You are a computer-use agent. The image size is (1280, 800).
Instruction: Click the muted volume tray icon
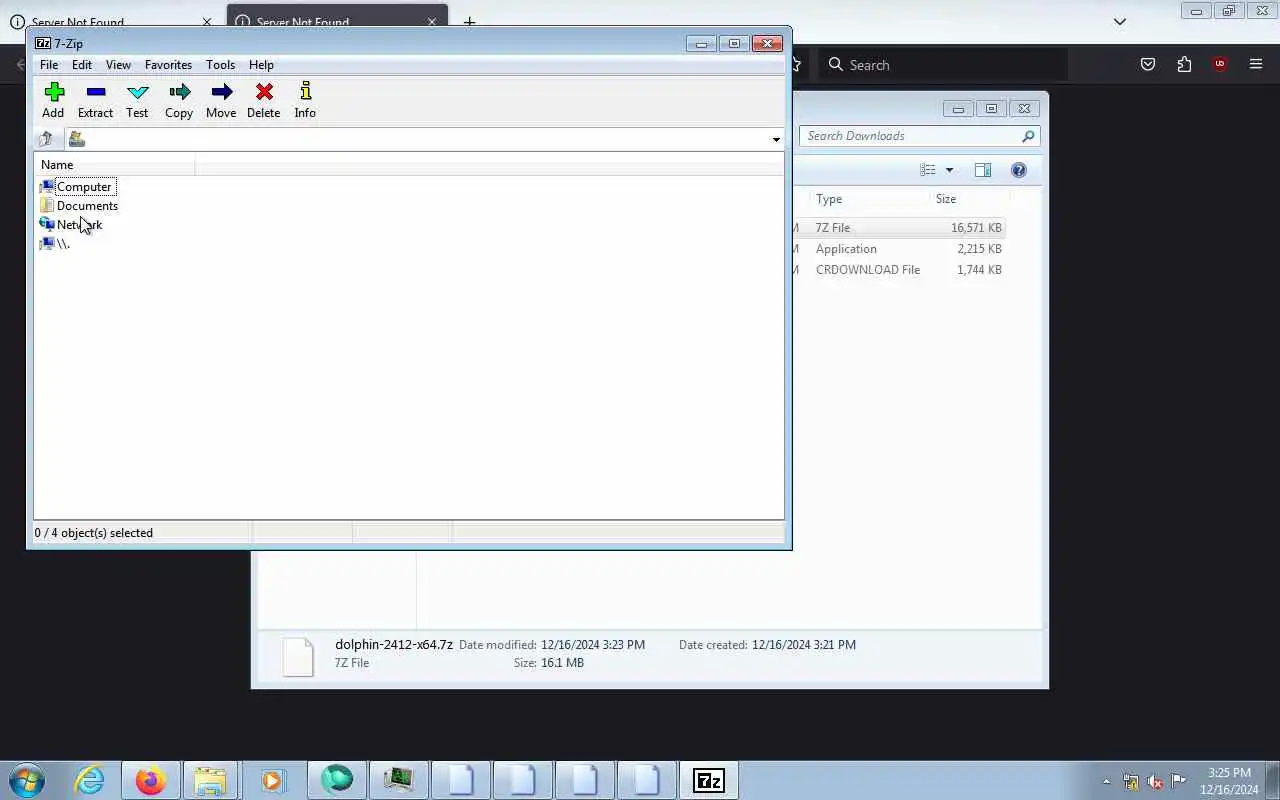coord(1155,782)
